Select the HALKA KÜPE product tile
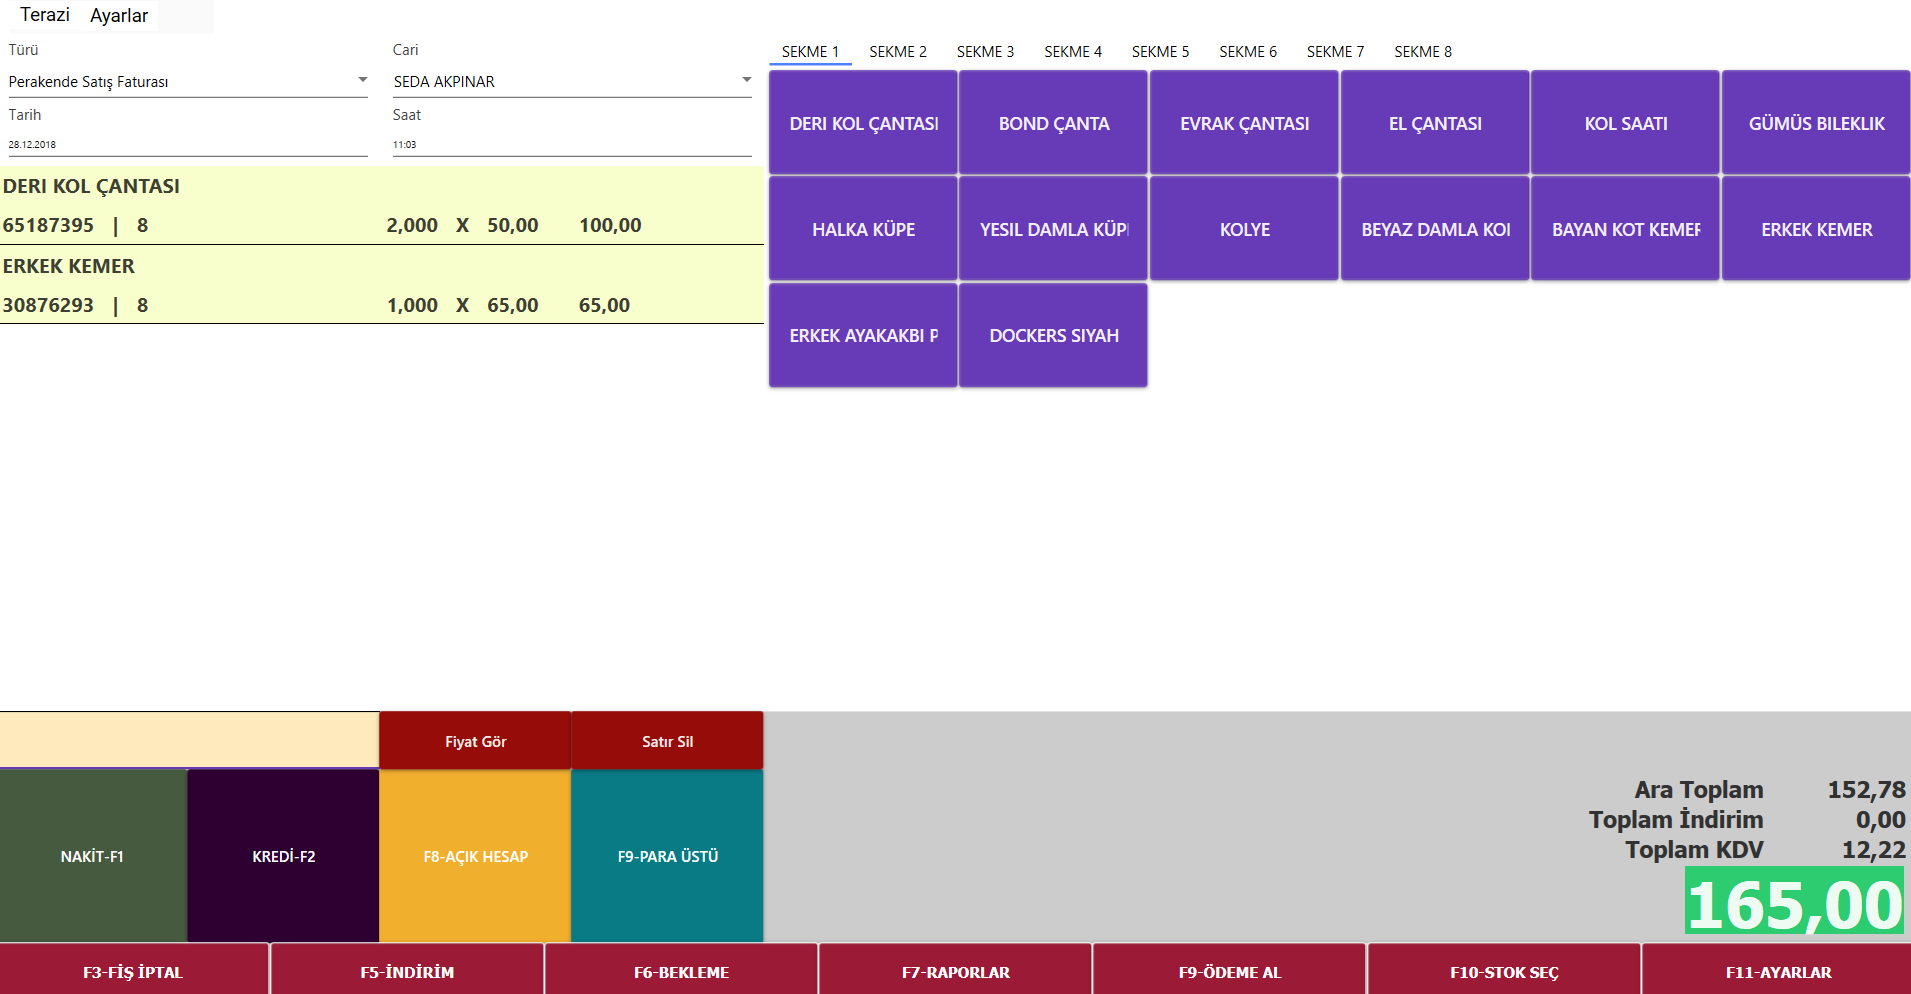1911x994 pixels. [863, 229]
